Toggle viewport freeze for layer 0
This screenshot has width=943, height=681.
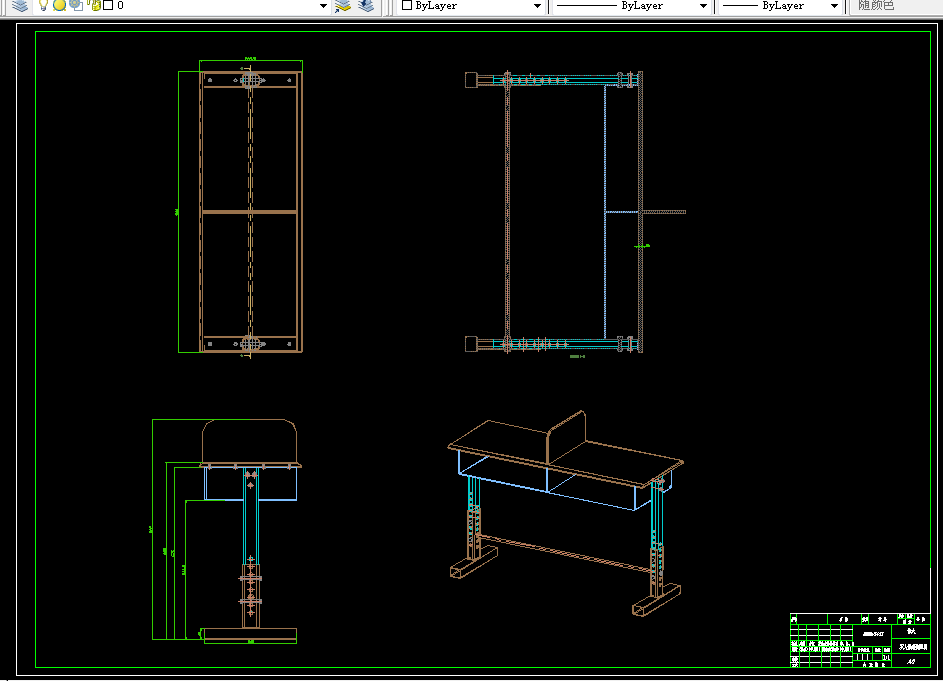tap(76, 5)
